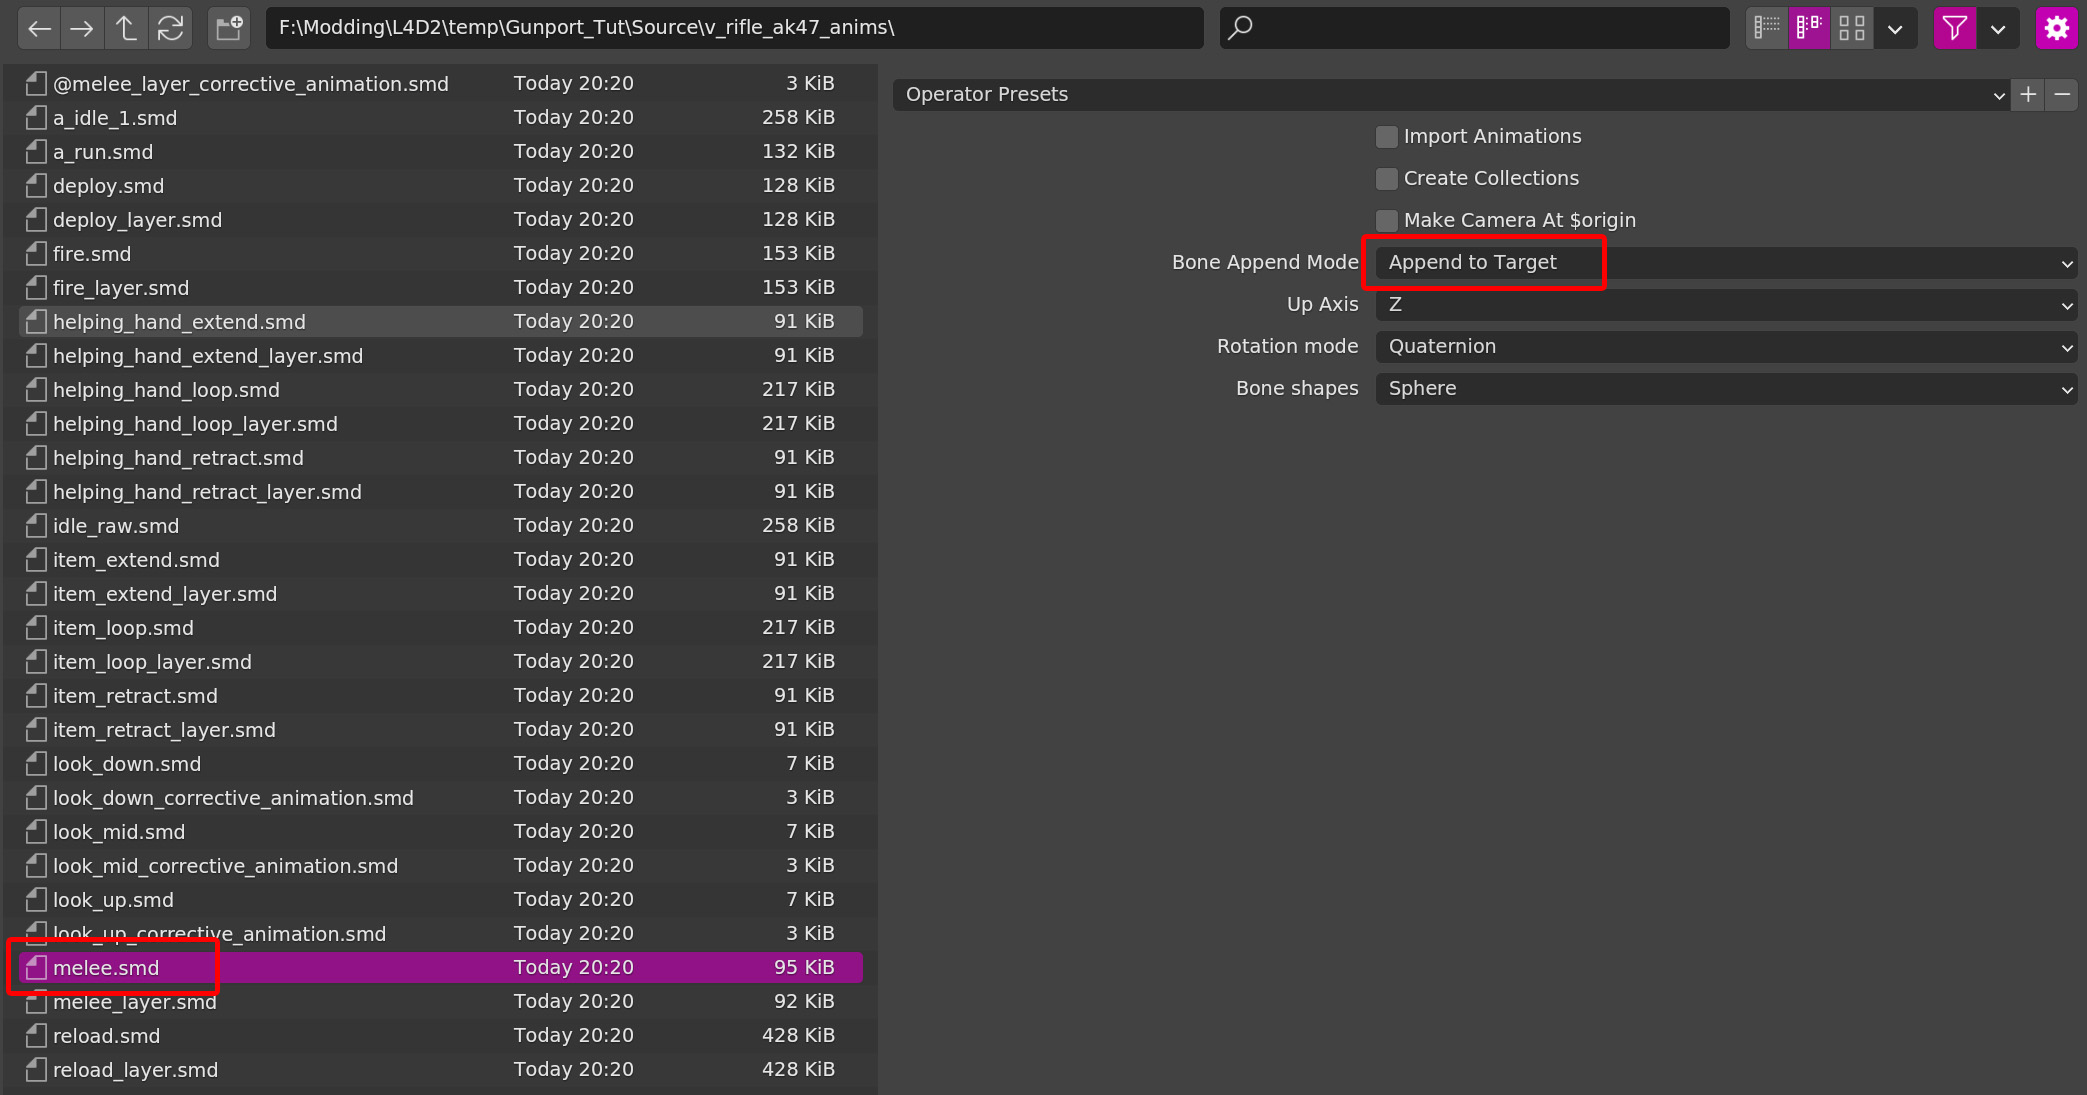2087x1095 pixels.
Task: Enable the Import Animations checkbox
Action: (1386, 137)
